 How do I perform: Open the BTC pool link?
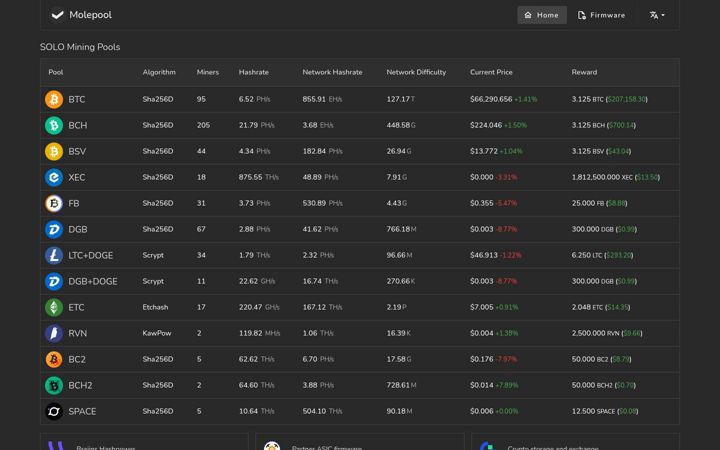pos(77,99)
